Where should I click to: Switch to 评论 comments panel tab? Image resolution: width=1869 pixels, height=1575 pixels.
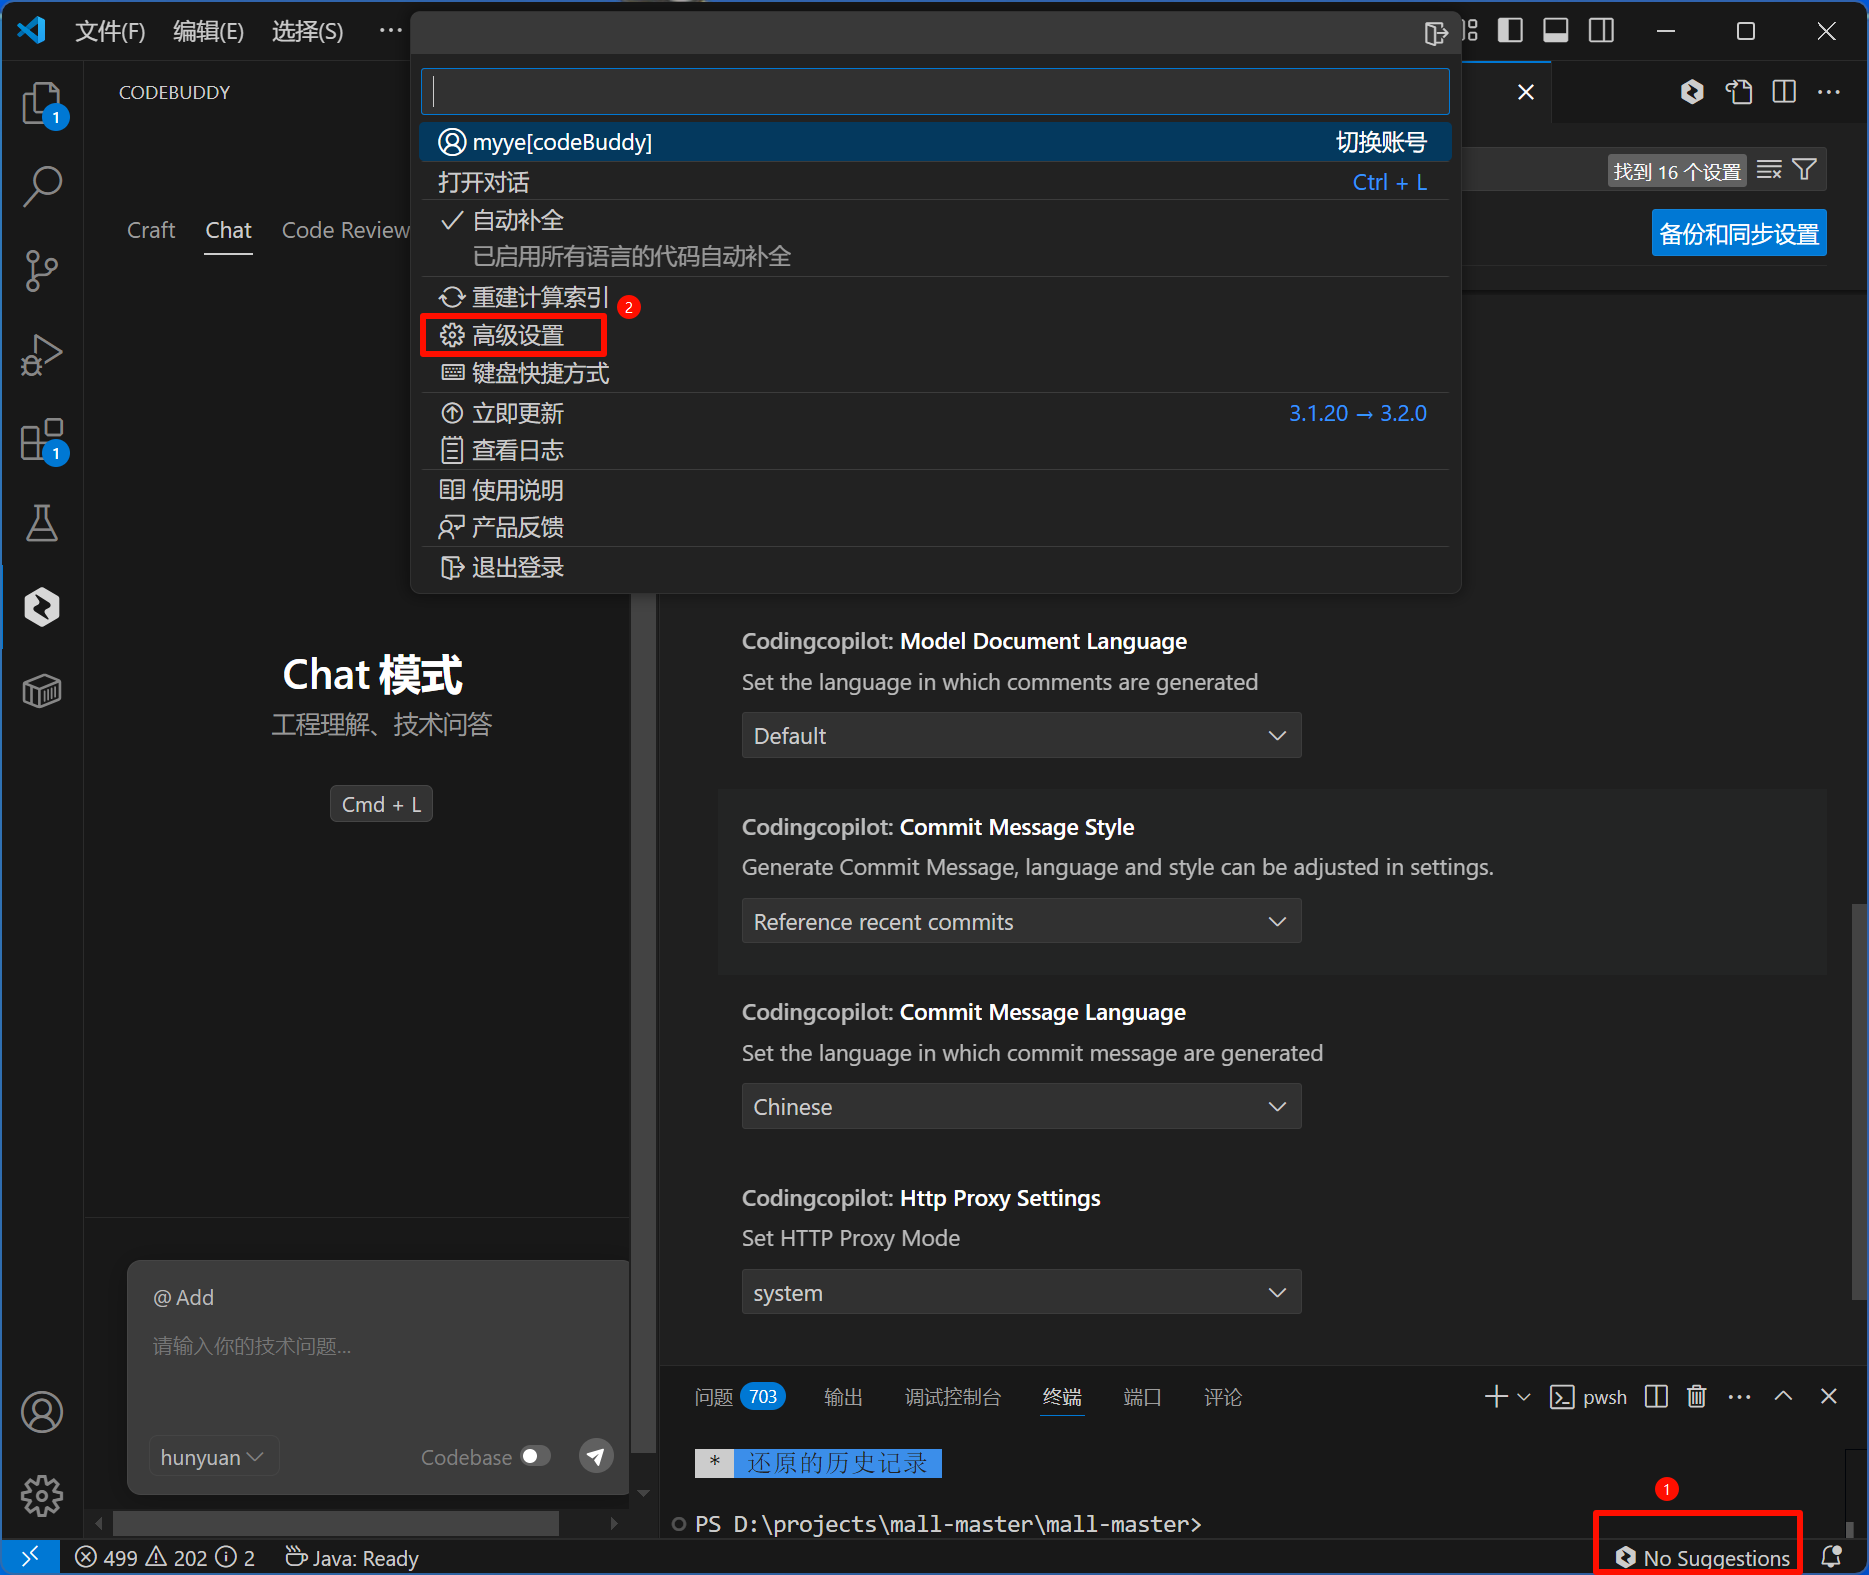coord(1222,1397)
